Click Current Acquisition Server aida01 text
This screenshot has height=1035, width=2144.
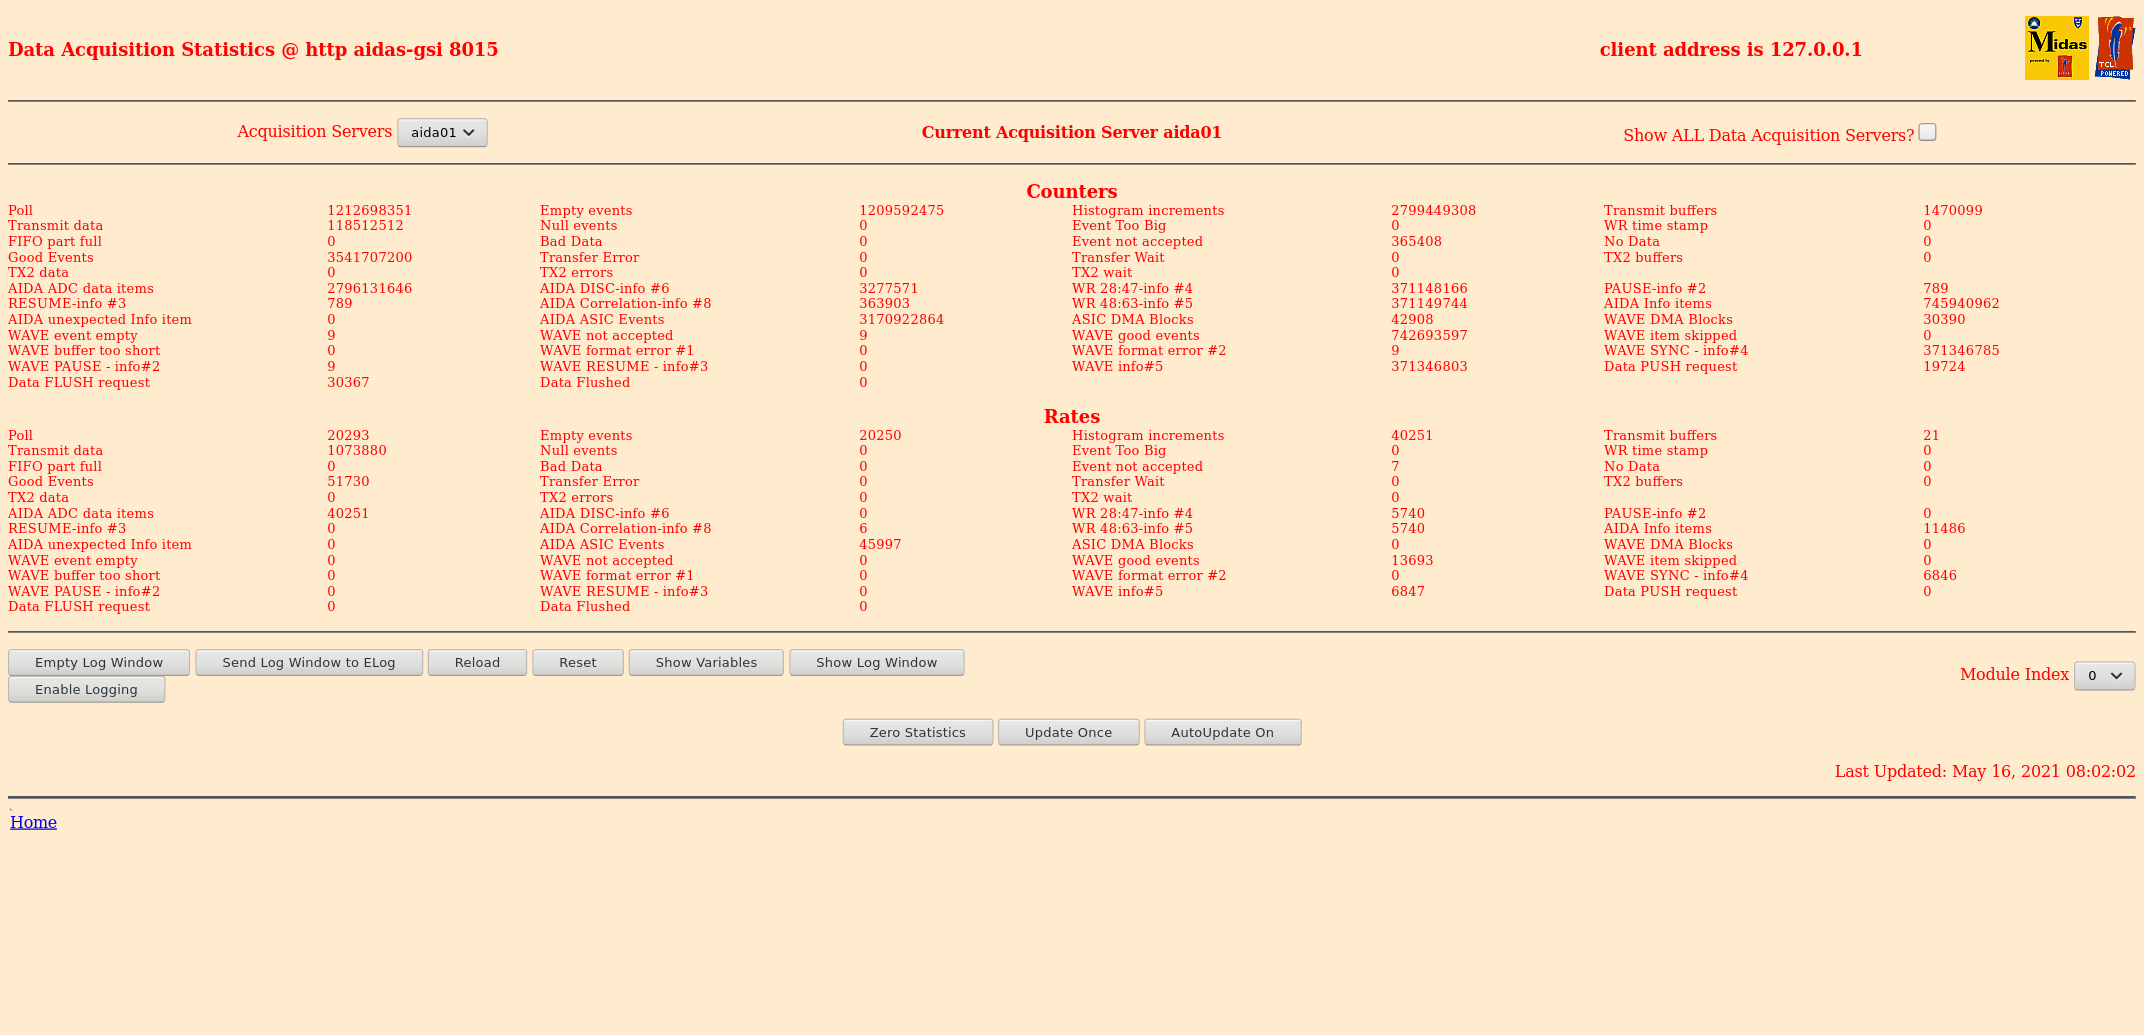click(x=1071, y=132)
